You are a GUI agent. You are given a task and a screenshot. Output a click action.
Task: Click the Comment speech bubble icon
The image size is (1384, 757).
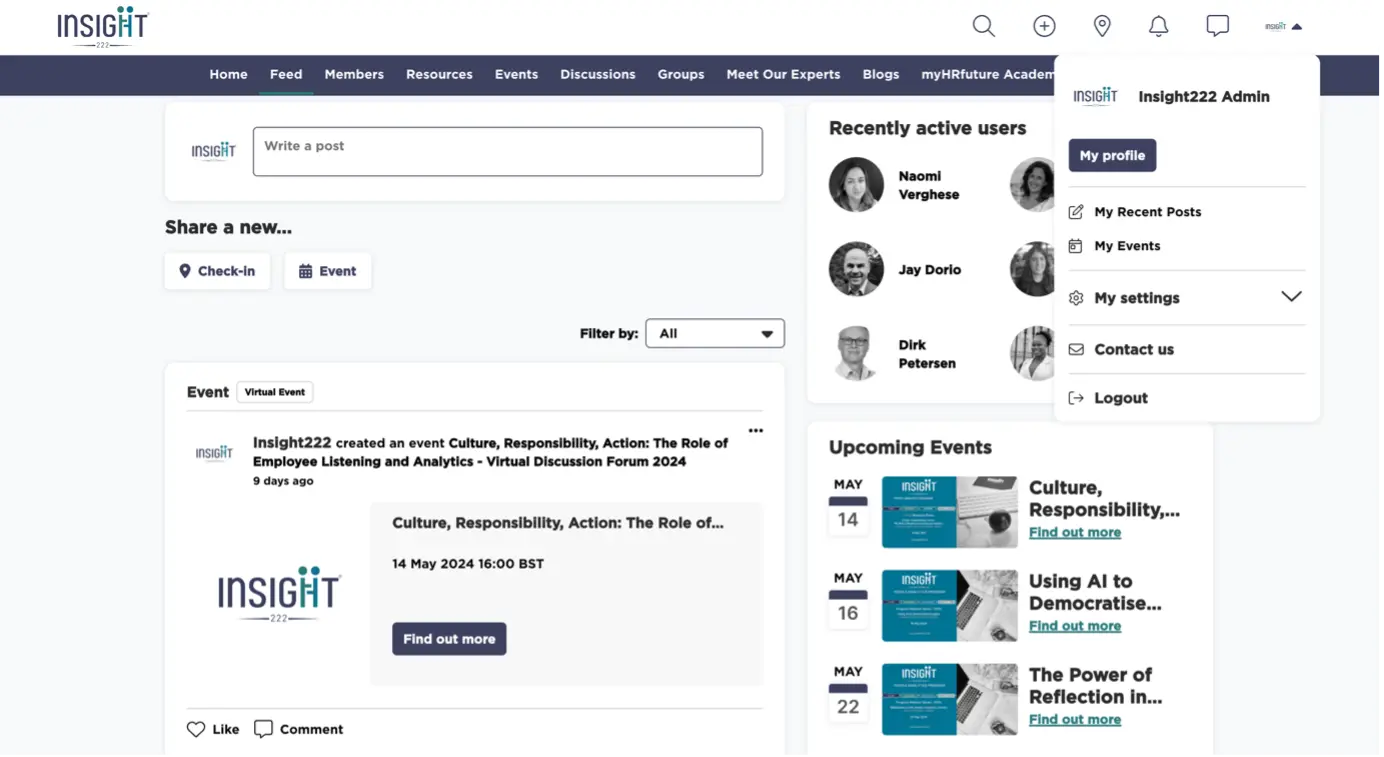pos(263,729)
